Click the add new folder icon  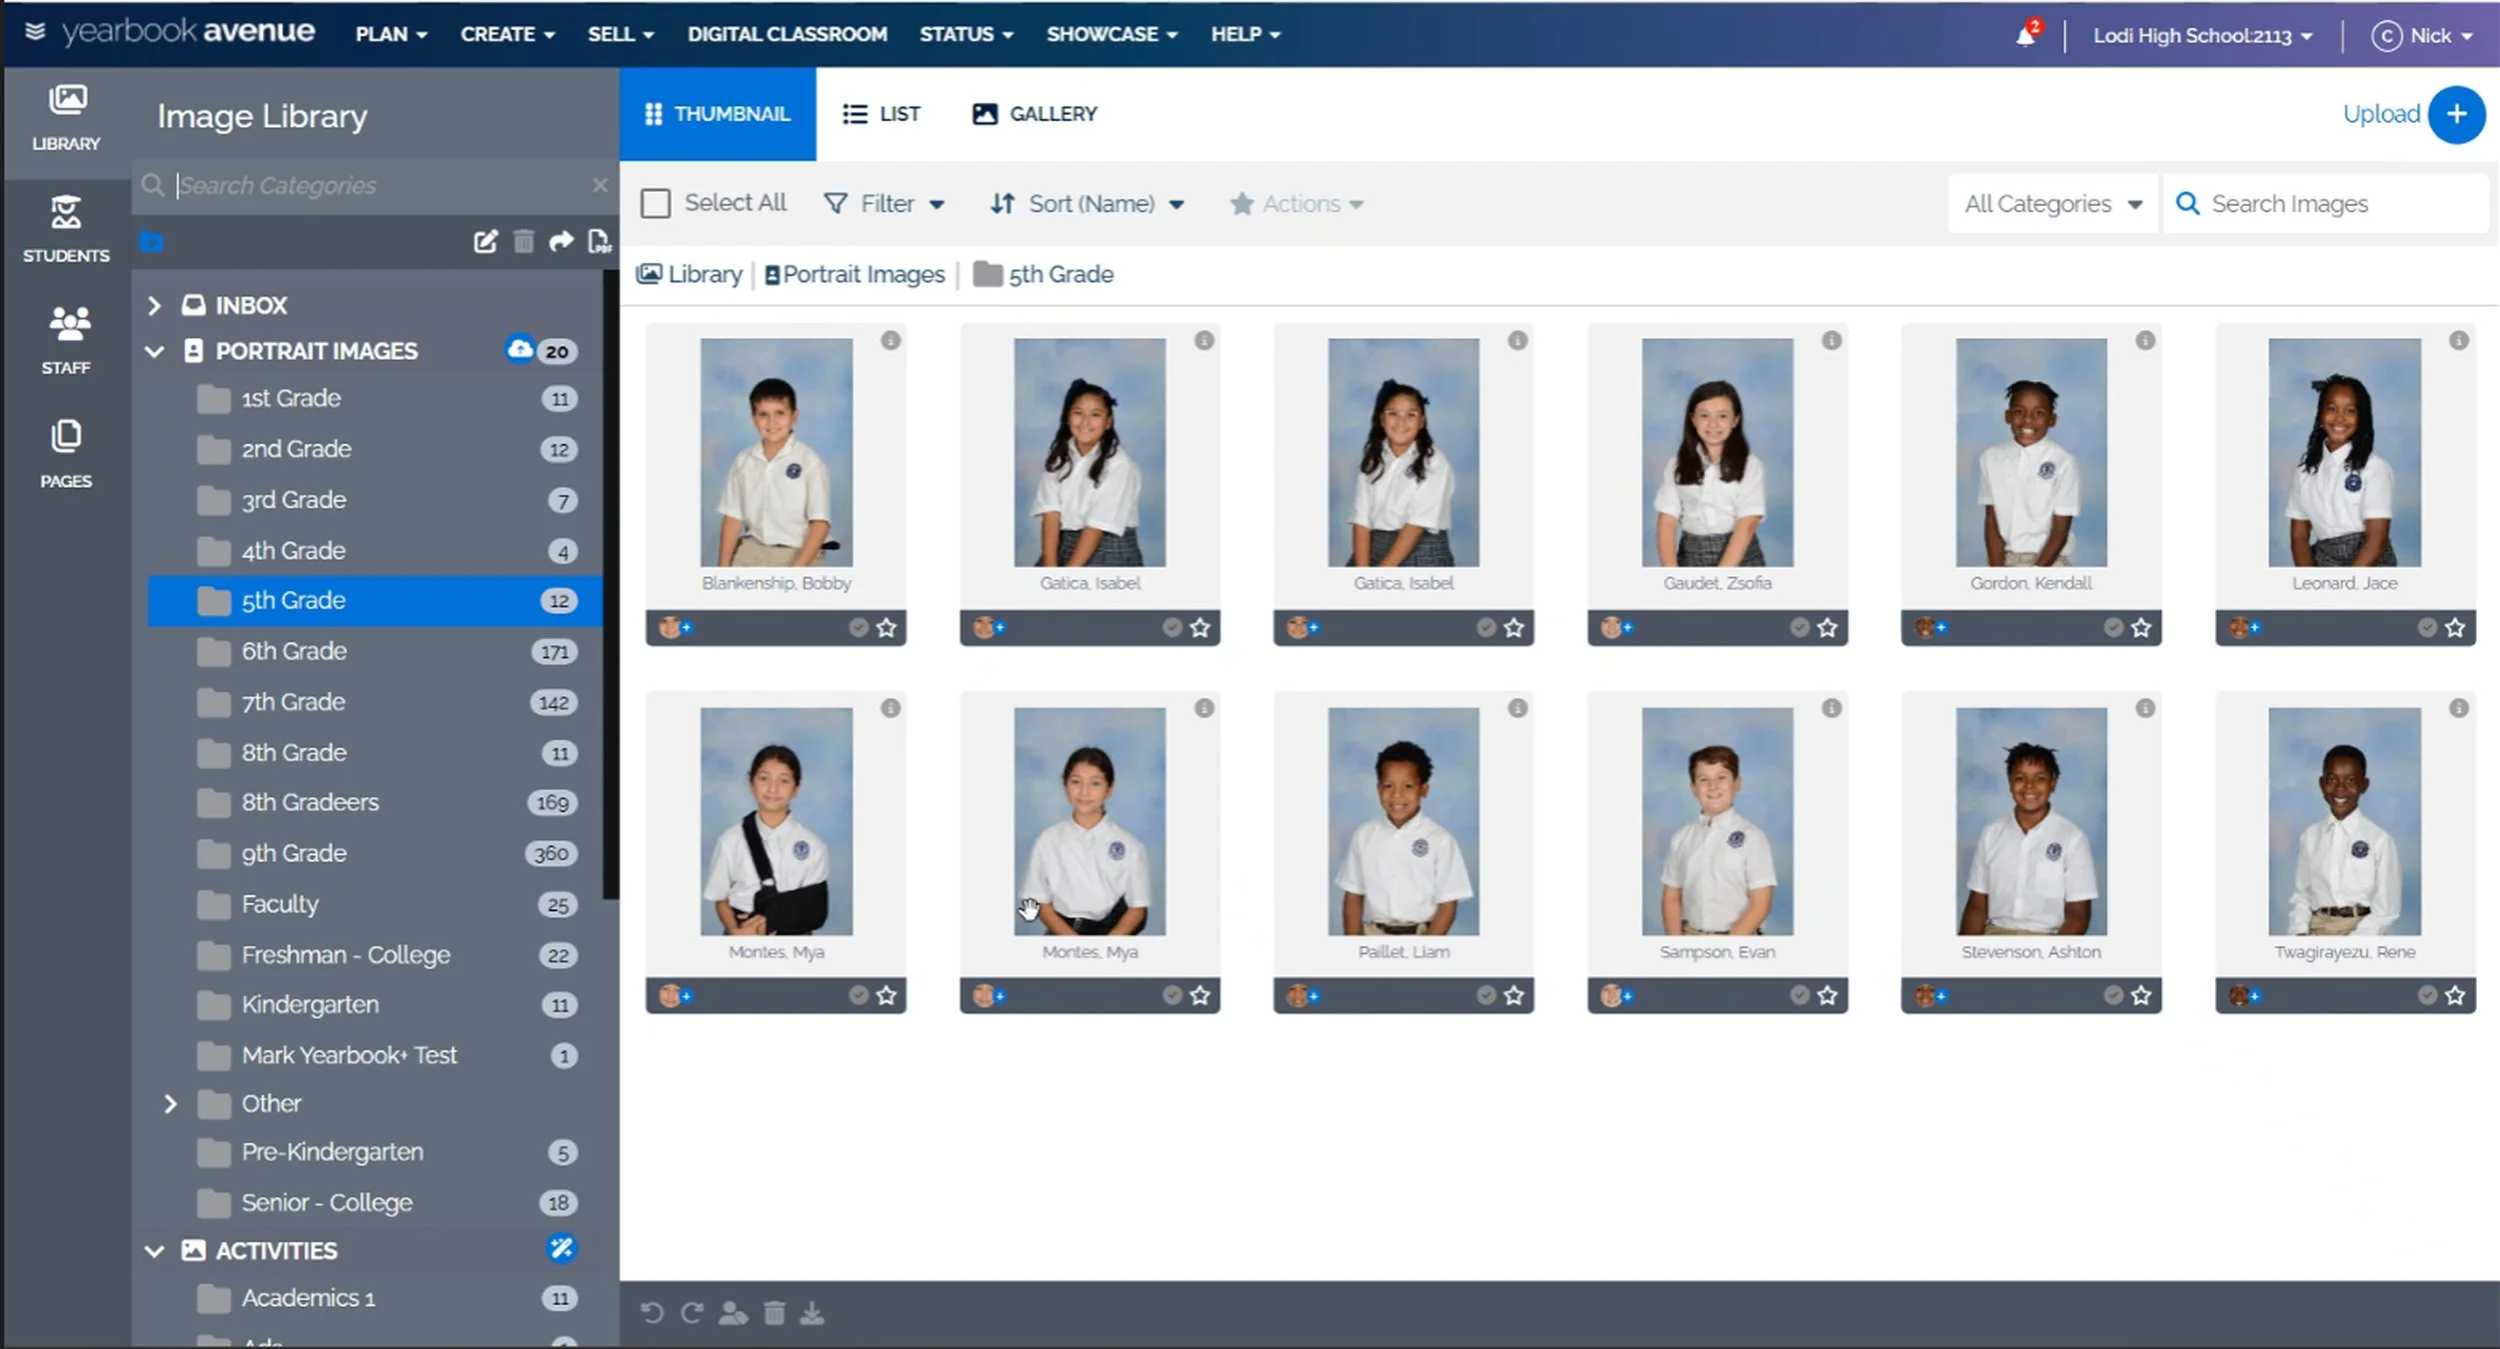pos(152,241)
